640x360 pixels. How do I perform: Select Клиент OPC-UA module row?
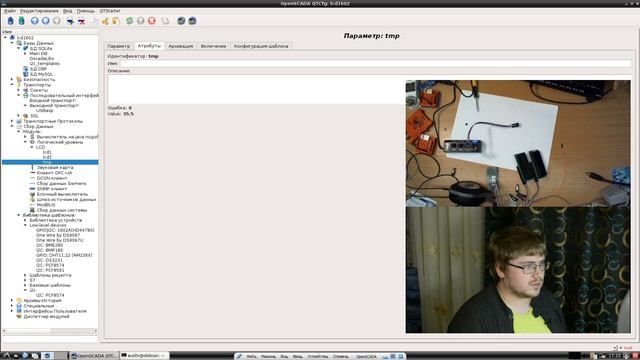click(x=54, y=173)
